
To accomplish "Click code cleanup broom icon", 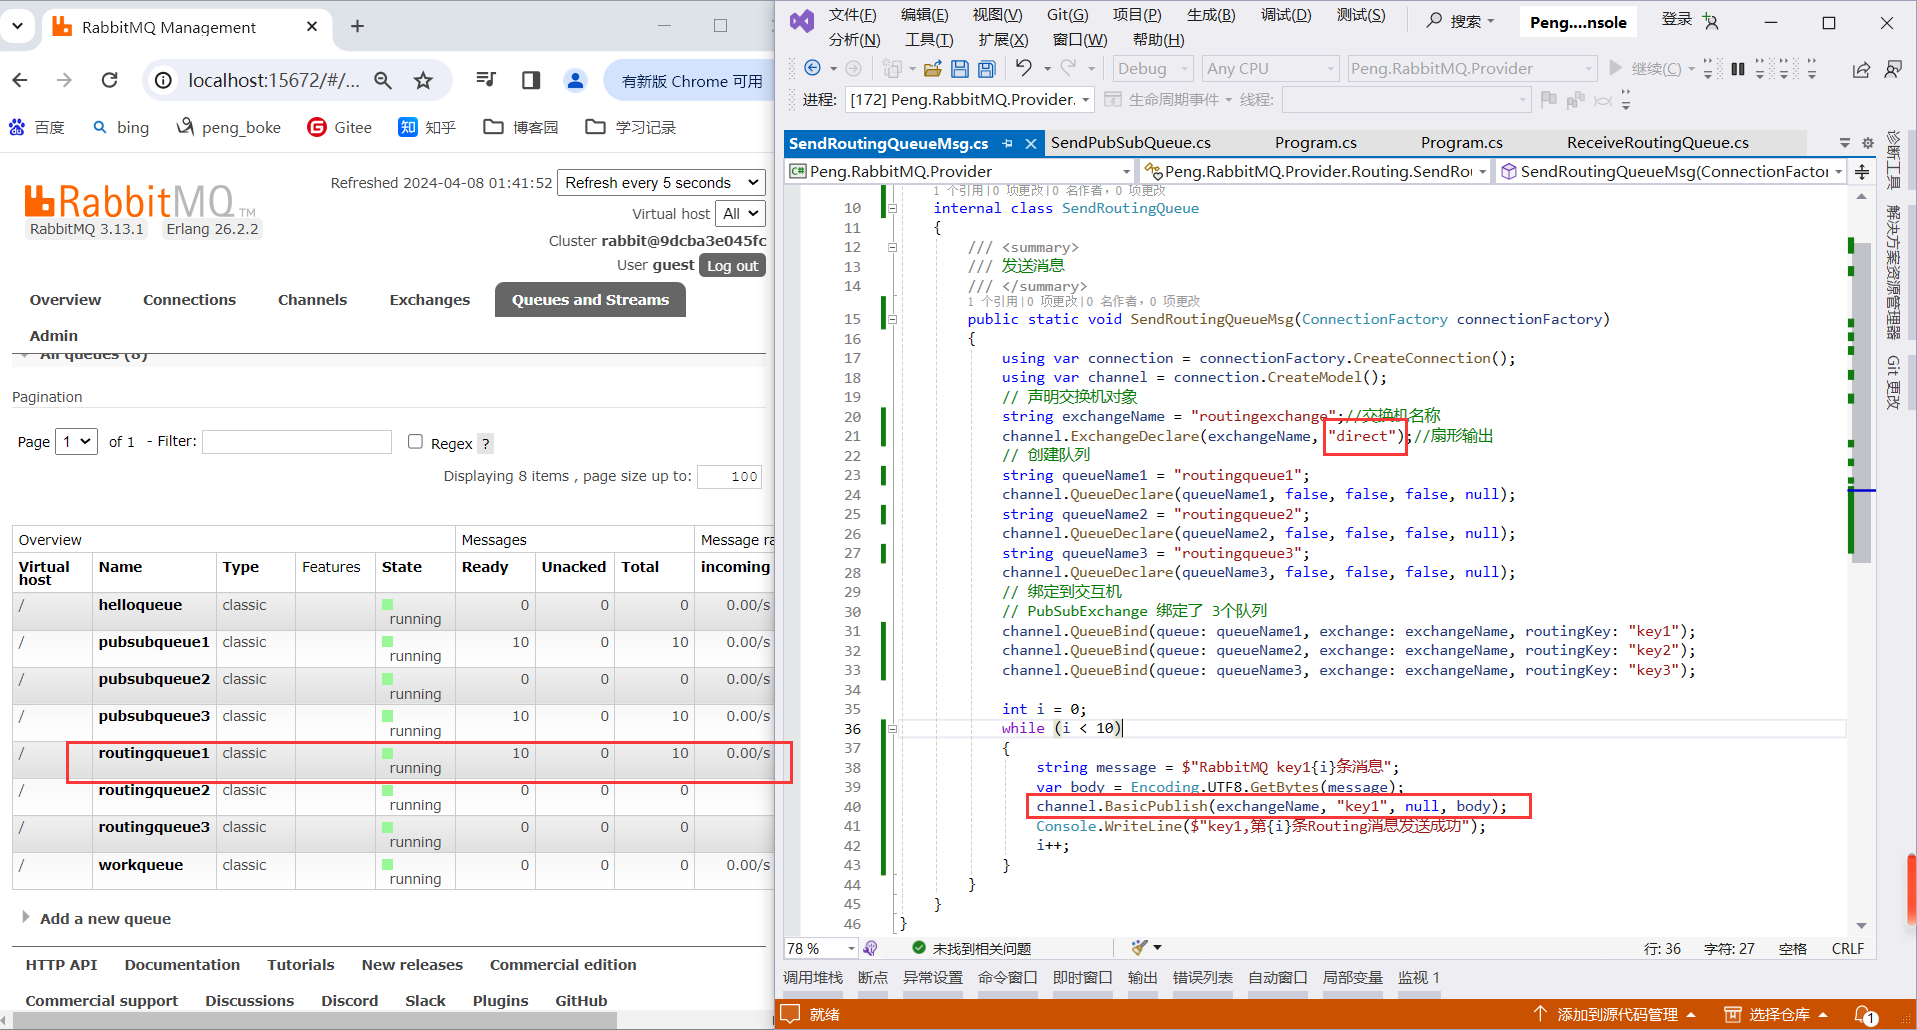I will click(x=1139, y=947).
